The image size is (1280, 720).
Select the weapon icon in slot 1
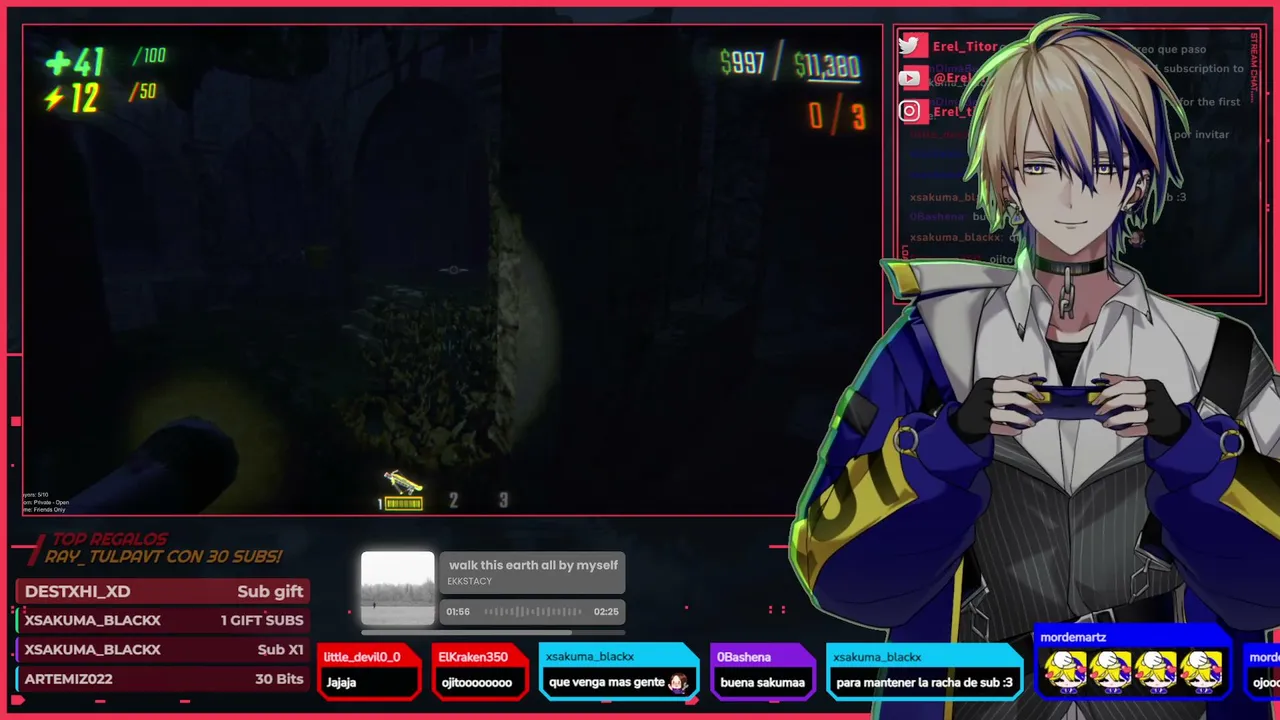point(402,483)
